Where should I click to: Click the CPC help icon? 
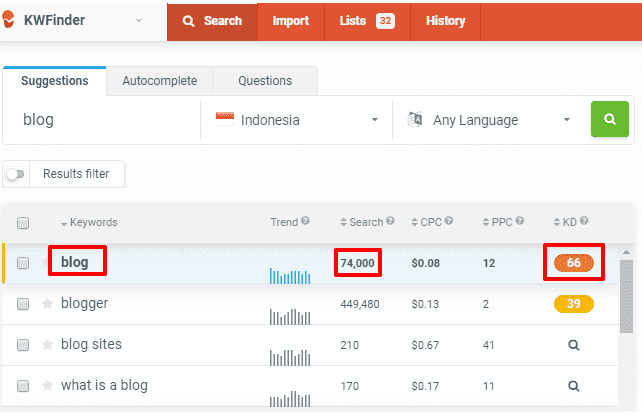(449, 221)
